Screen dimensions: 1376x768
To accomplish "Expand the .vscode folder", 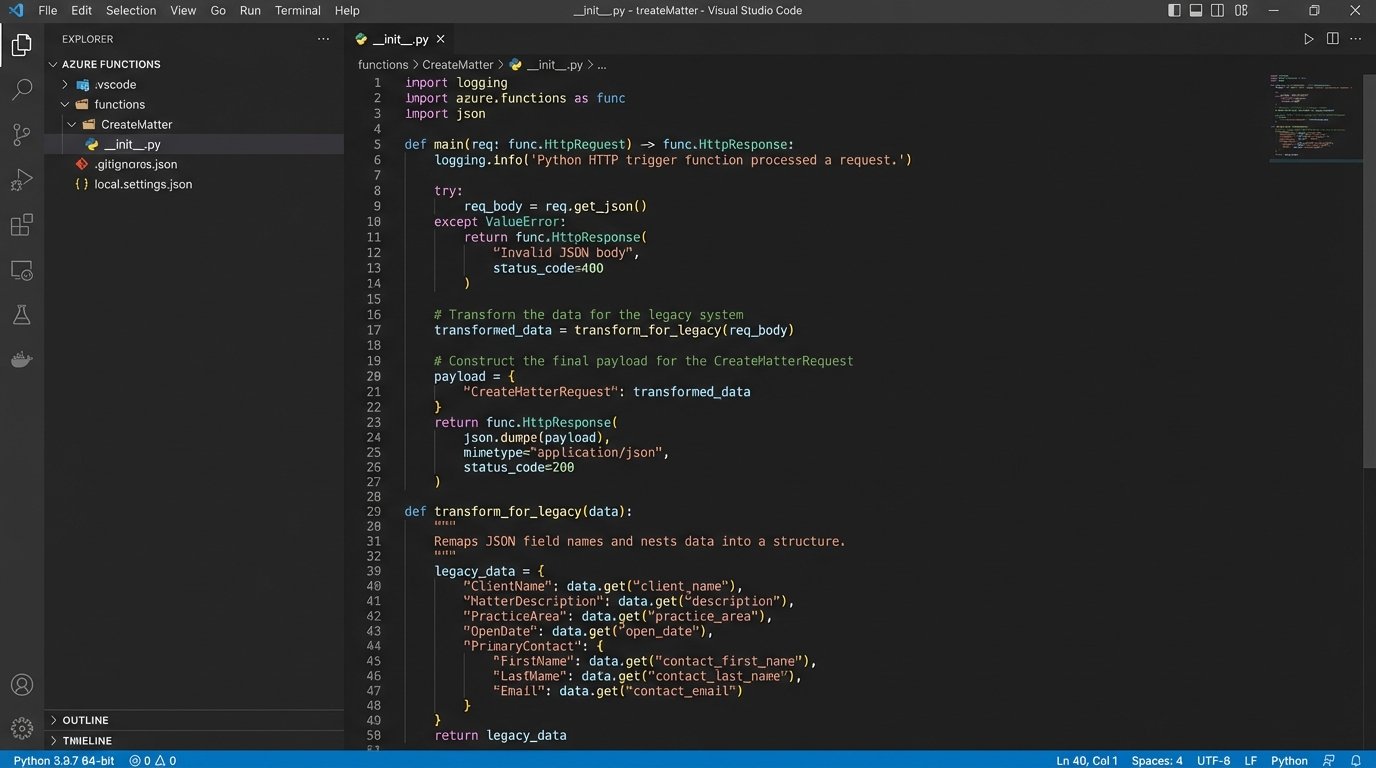I will (x=113, y=85).
